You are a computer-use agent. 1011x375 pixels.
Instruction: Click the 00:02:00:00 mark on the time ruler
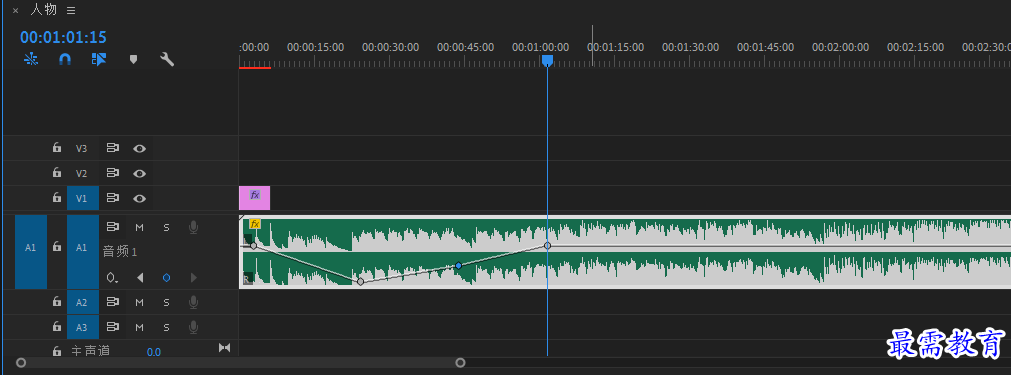point(840,47)
